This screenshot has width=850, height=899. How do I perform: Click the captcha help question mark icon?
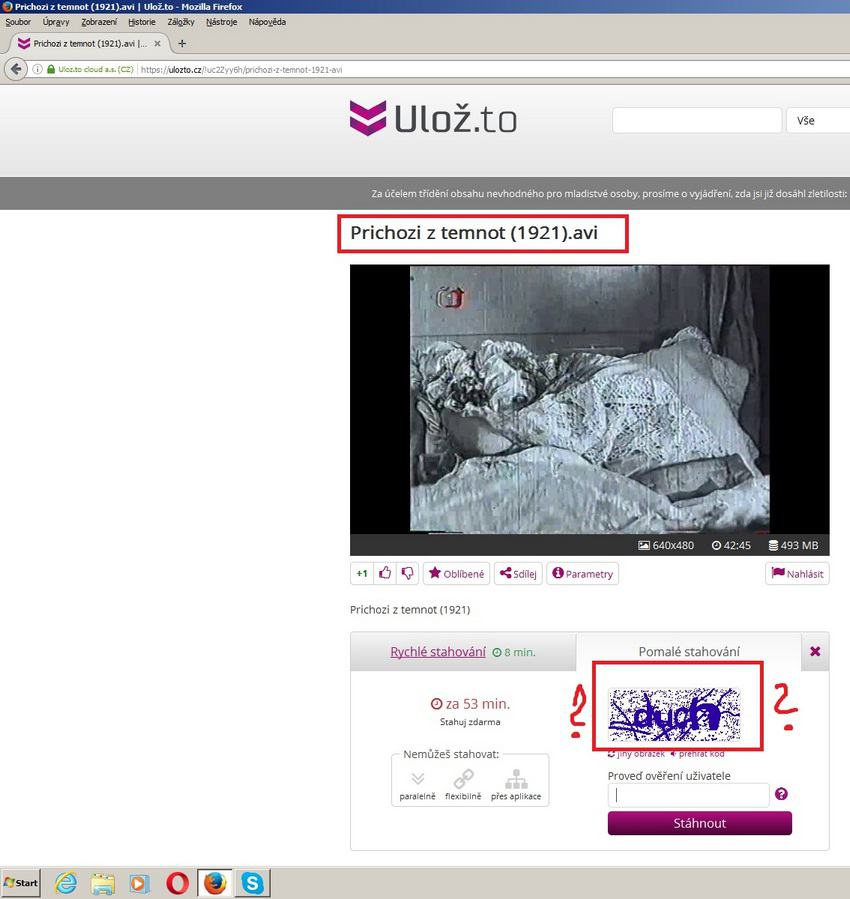[x=781, y=794]
